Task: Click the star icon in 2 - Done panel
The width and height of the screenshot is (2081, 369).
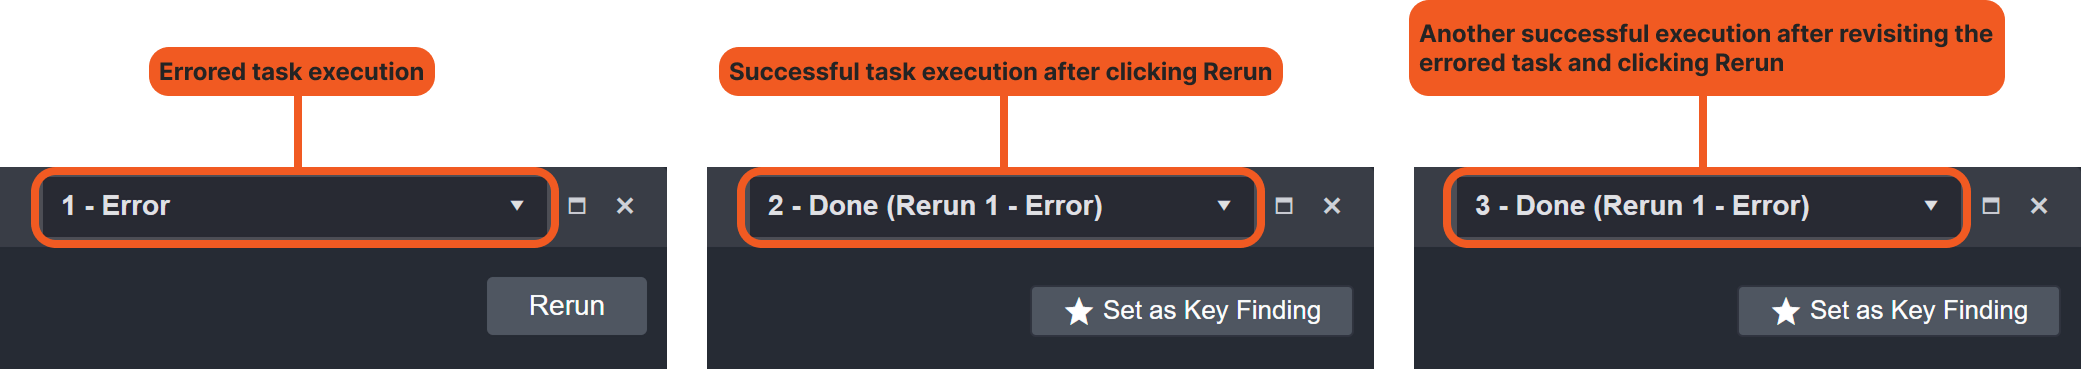Action: tap(1078, 311)
